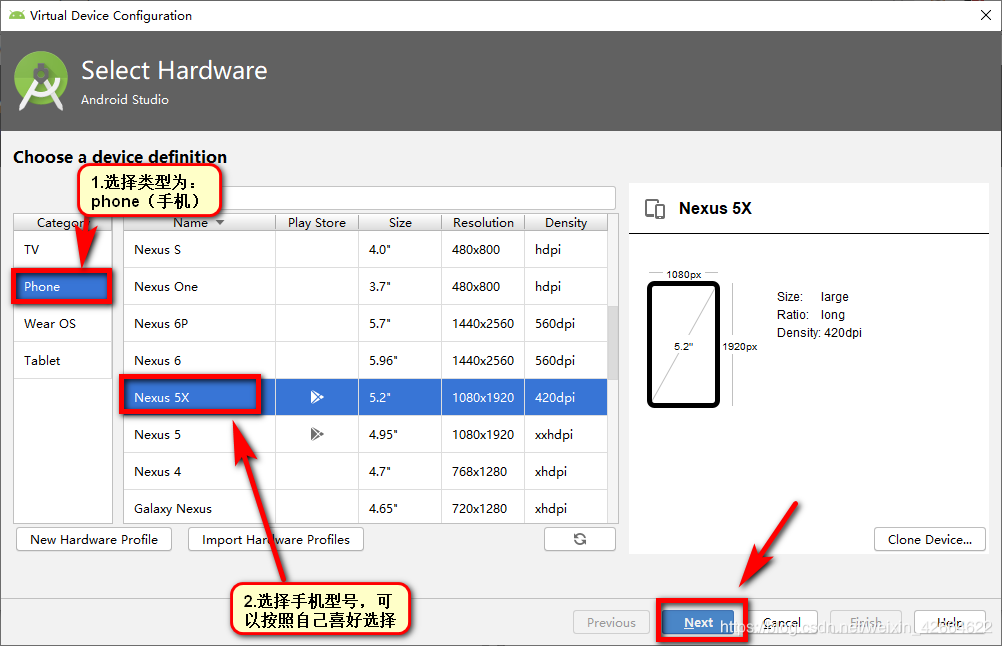Image resolution: width=1002 pixels, height=646 pixels.
Task: Click the 768x1280 resolution cell
Action: (482, 472)
